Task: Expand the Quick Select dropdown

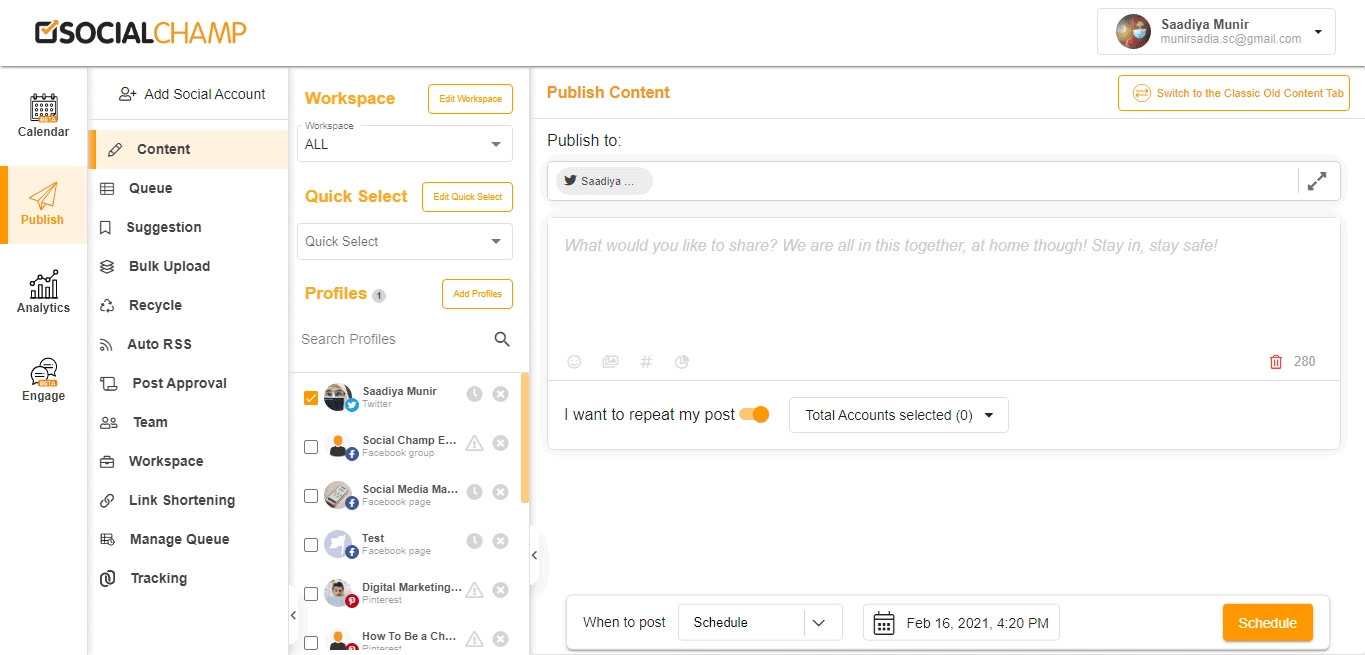Action: (405, 241)
